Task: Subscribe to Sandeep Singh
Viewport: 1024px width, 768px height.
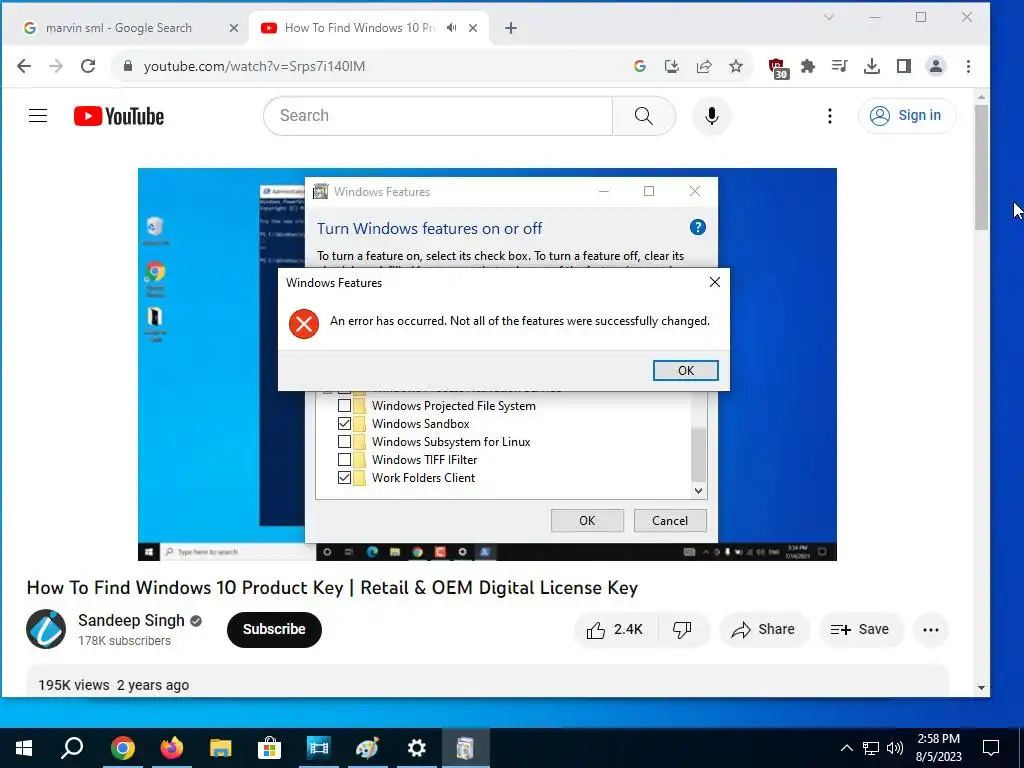Action: pos(274,629)
